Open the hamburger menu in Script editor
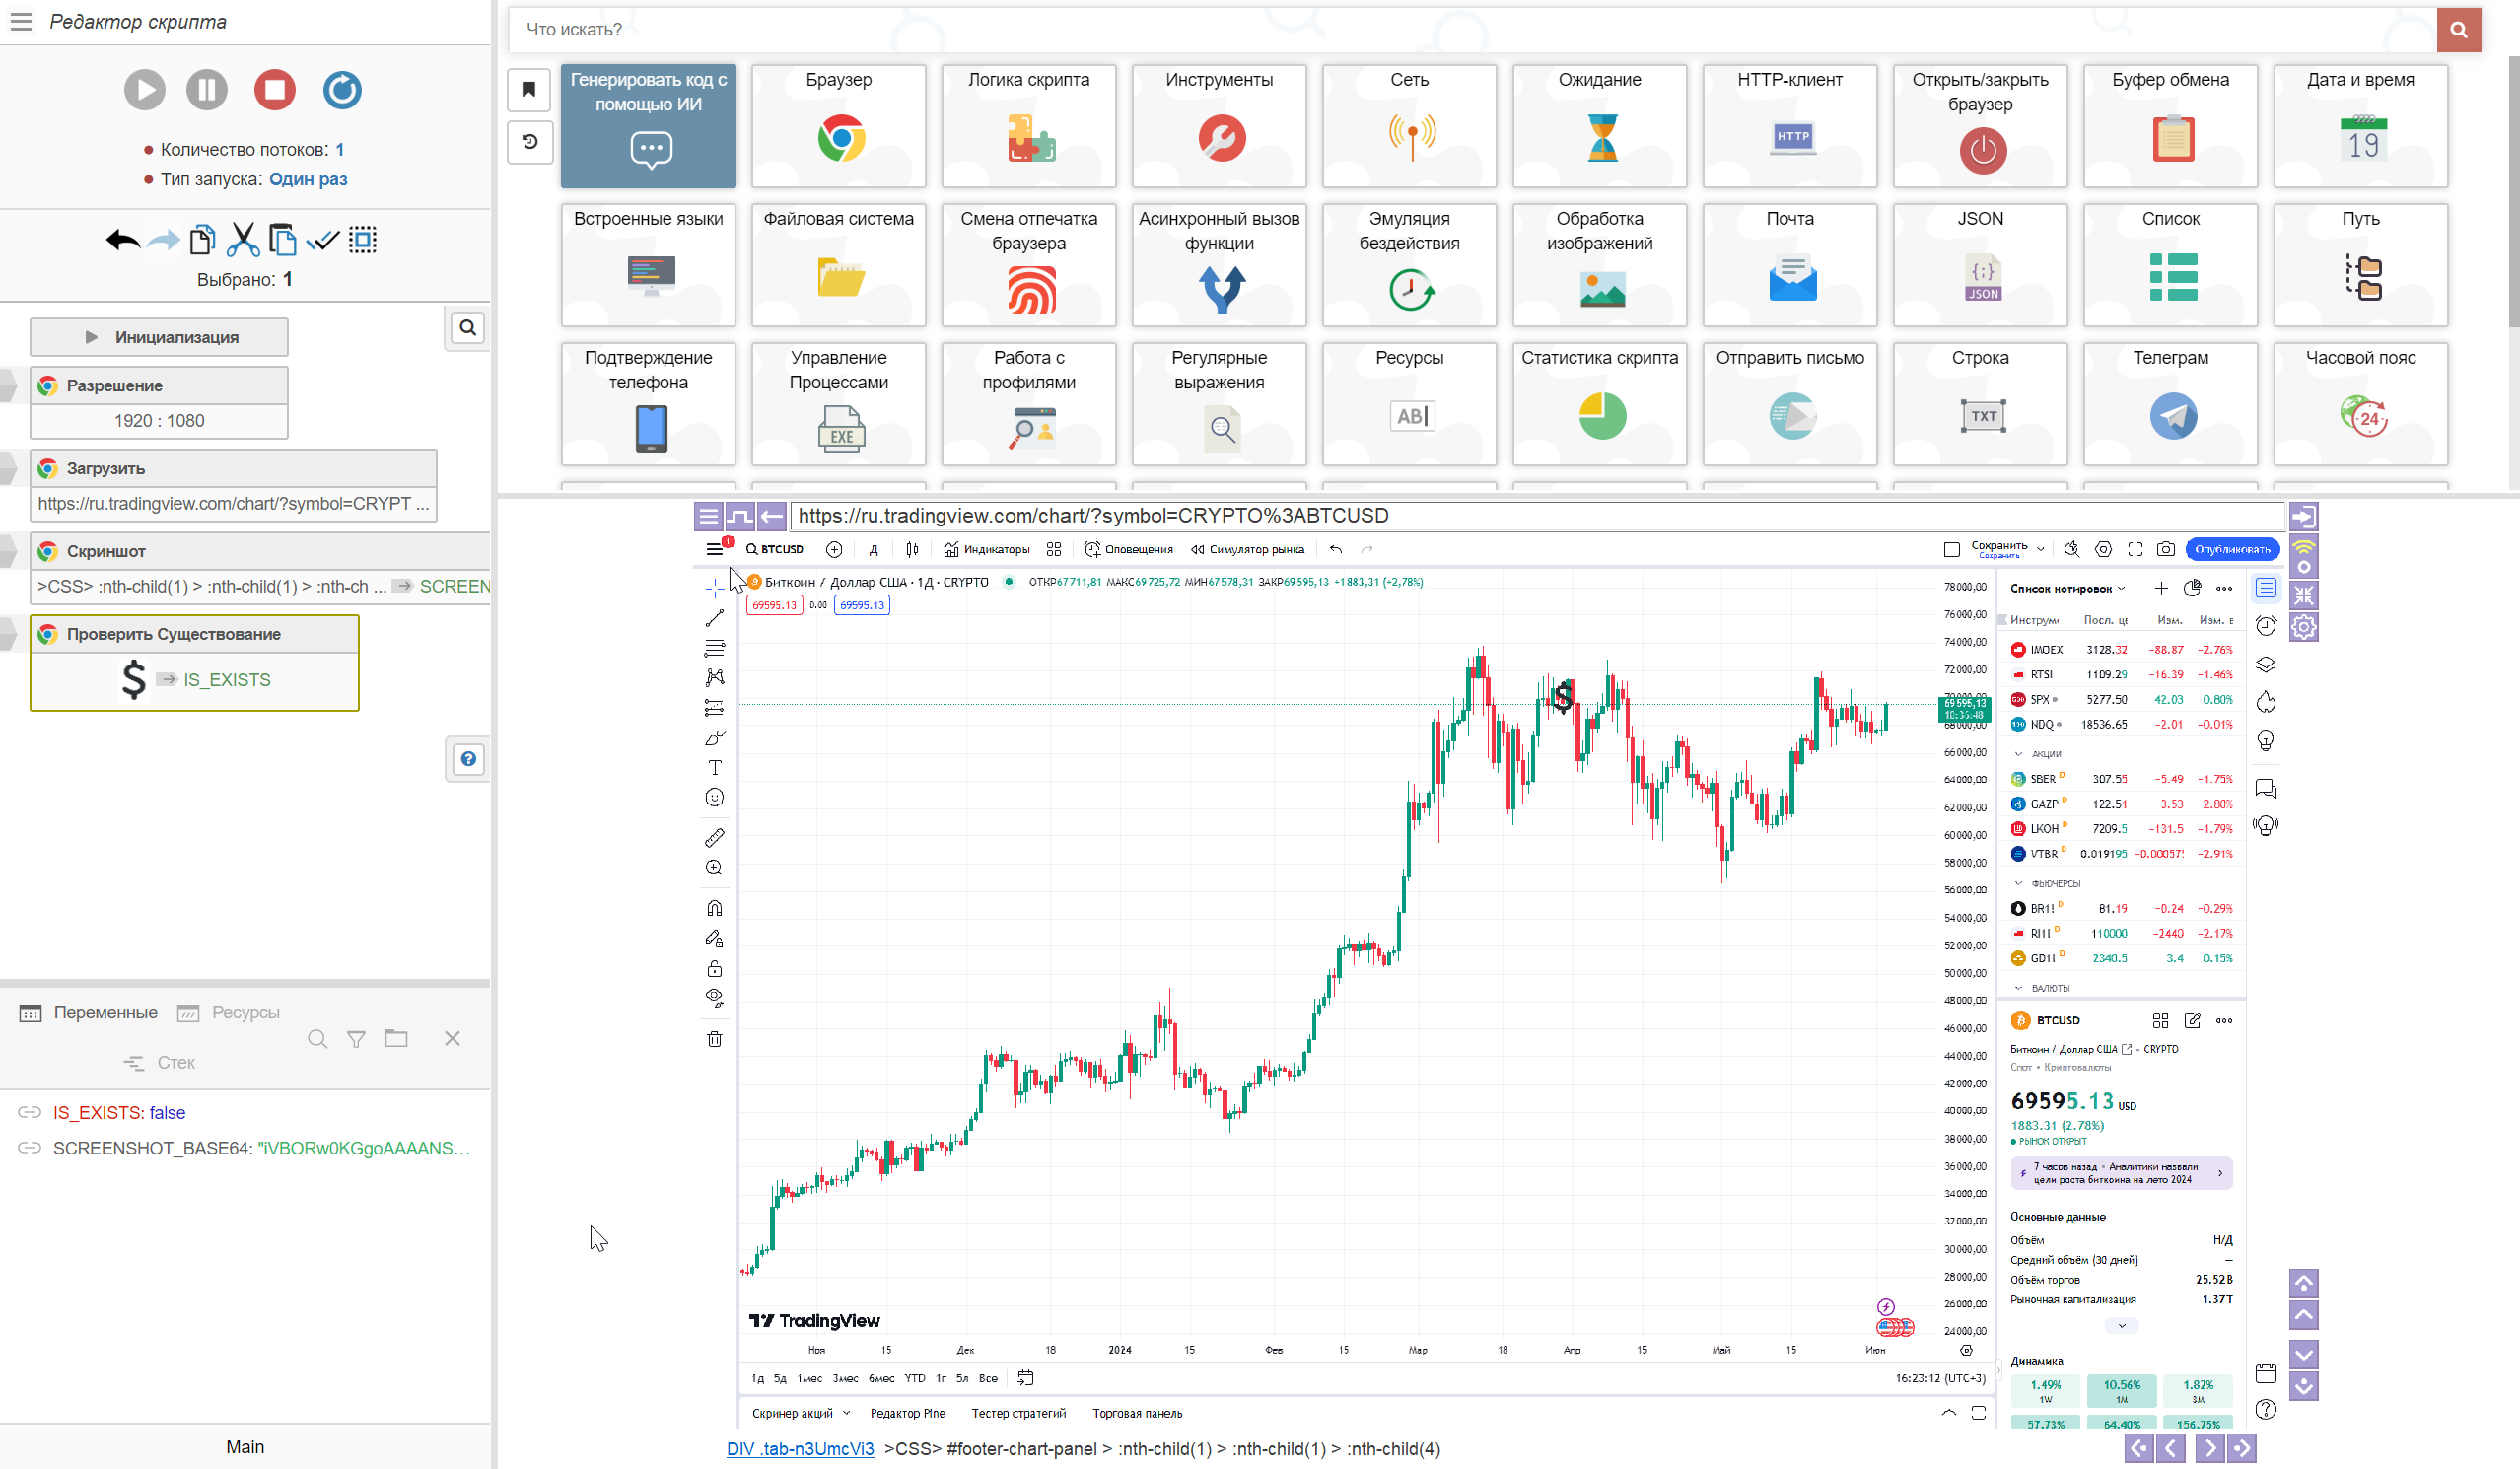 [x=21, y=21]
